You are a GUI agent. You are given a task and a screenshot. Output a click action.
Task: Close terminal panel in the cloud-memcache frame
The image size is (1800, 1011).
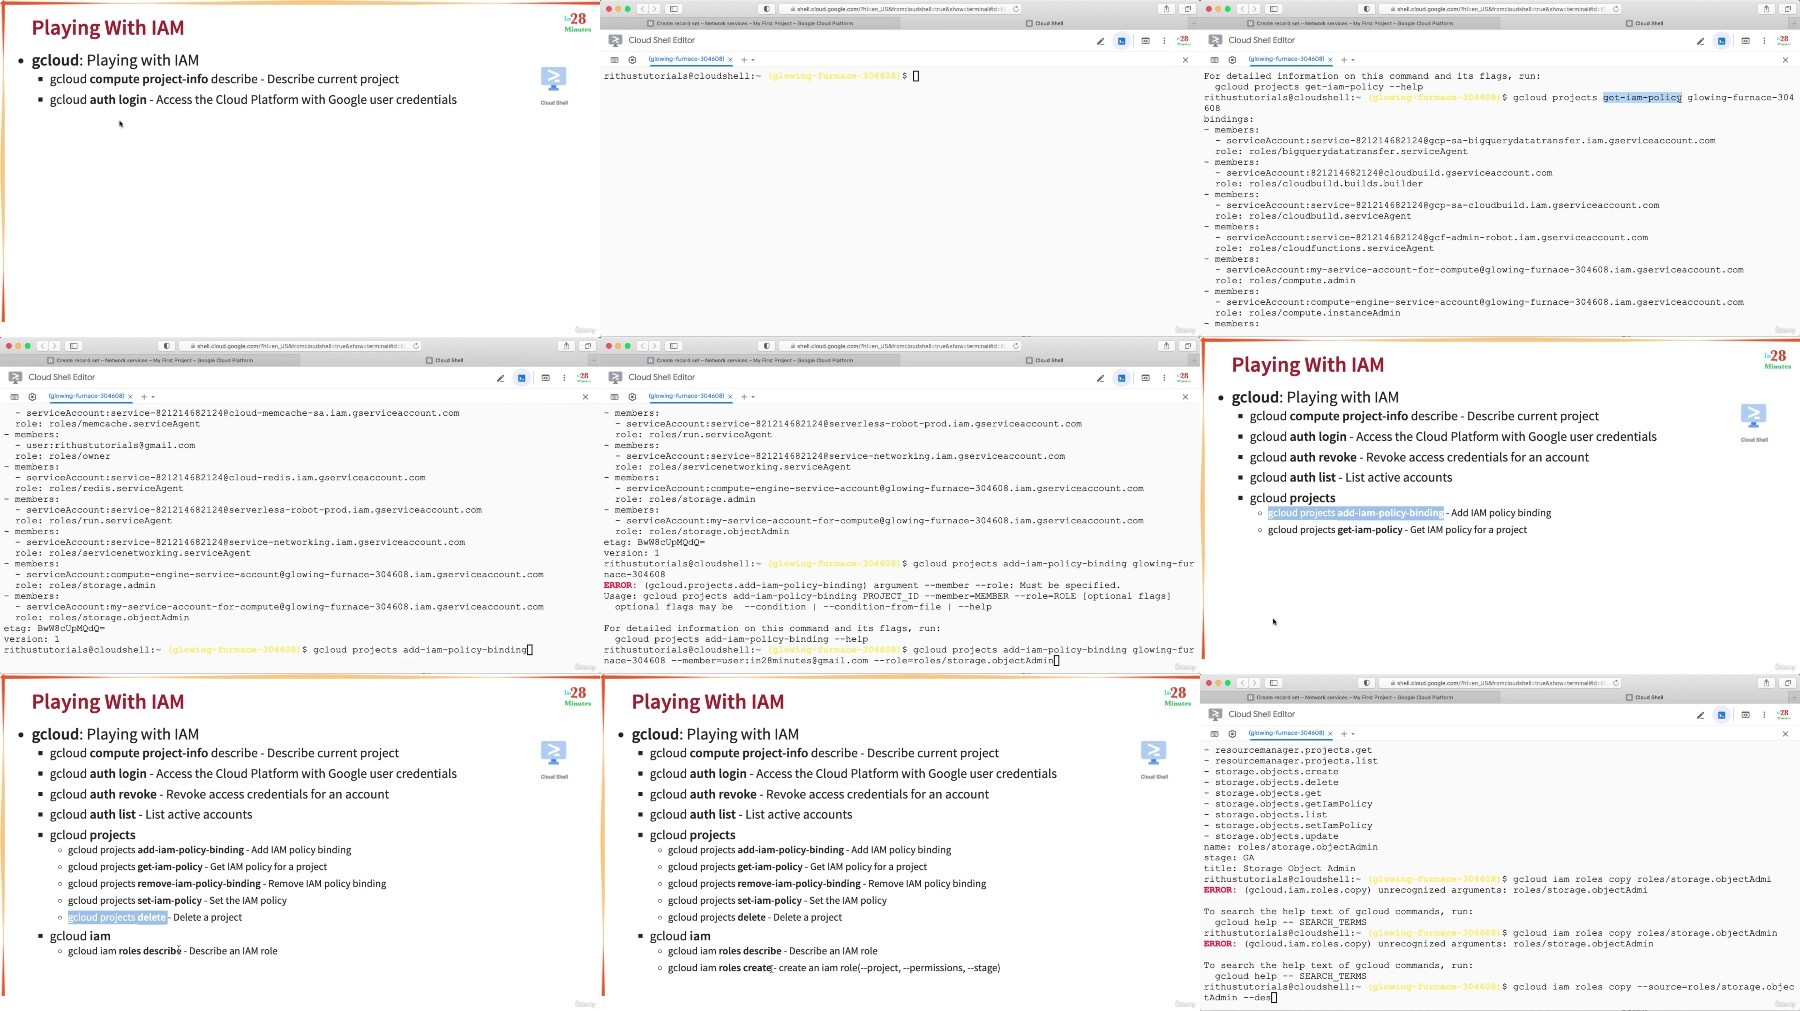coord(585,397)
